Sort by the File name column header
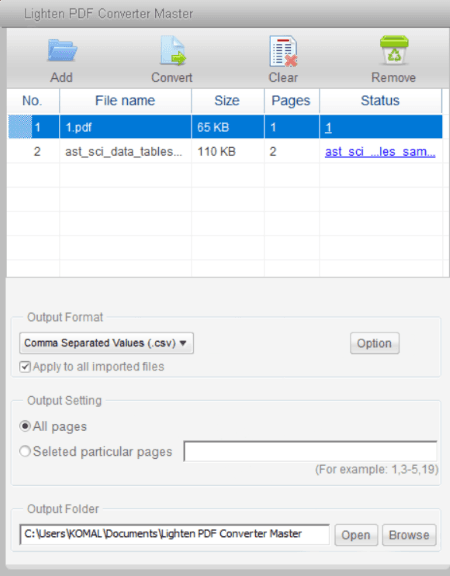This screenshot has height=576, width=450. point(125,101)
